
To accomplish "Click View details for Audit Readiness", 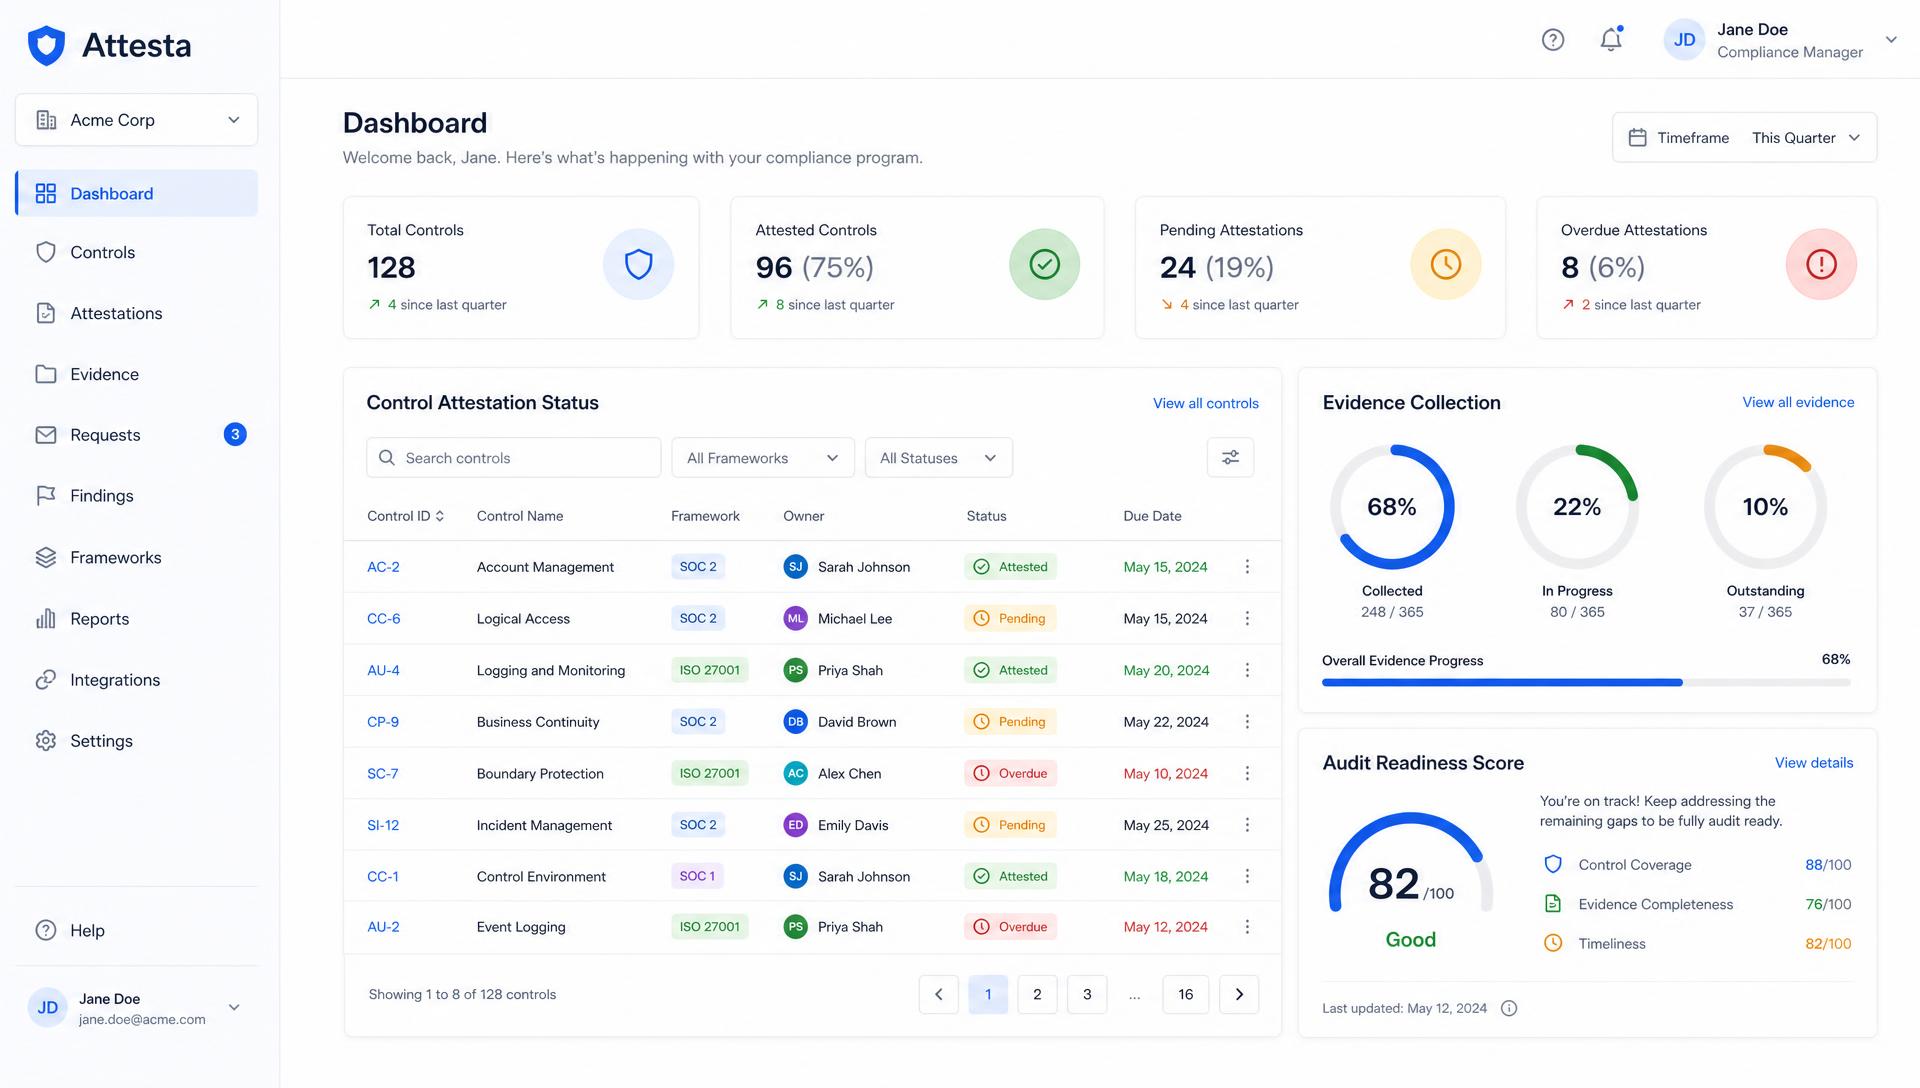I will 1813,763.
